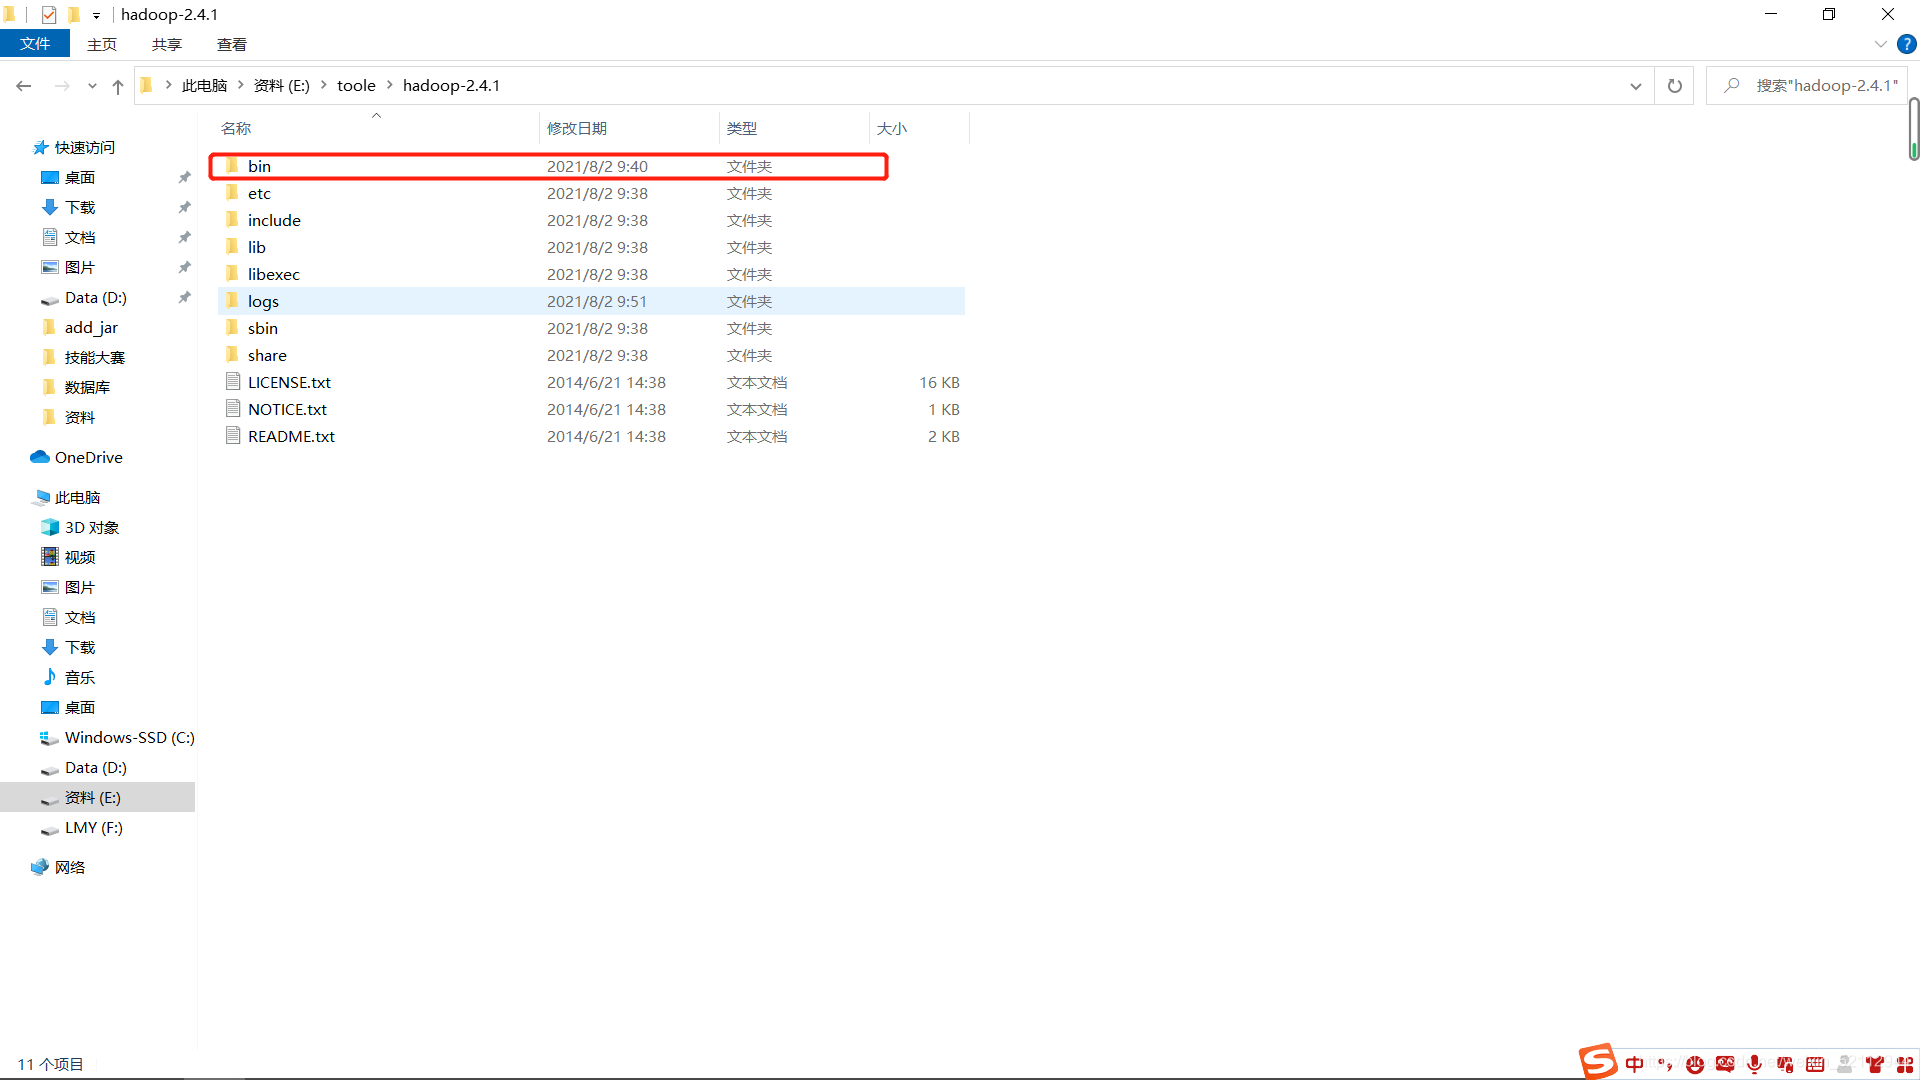
Task: Open Sogou soft keyboard icon
Action: [x=1815, y=1064]
